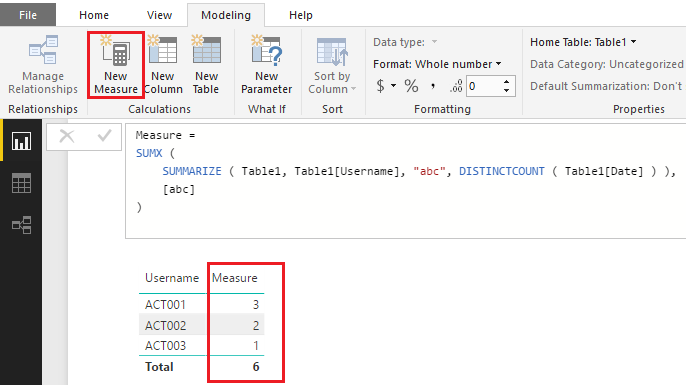Click Measure value 3 for ACT001
This screenshot has width=686, height=385.
[x=256, y=304]
